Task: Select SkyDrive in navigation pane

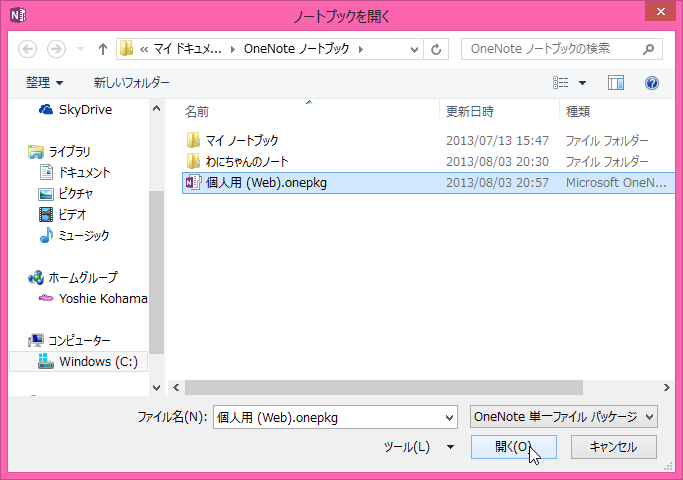Action: [x=75, y=109]
